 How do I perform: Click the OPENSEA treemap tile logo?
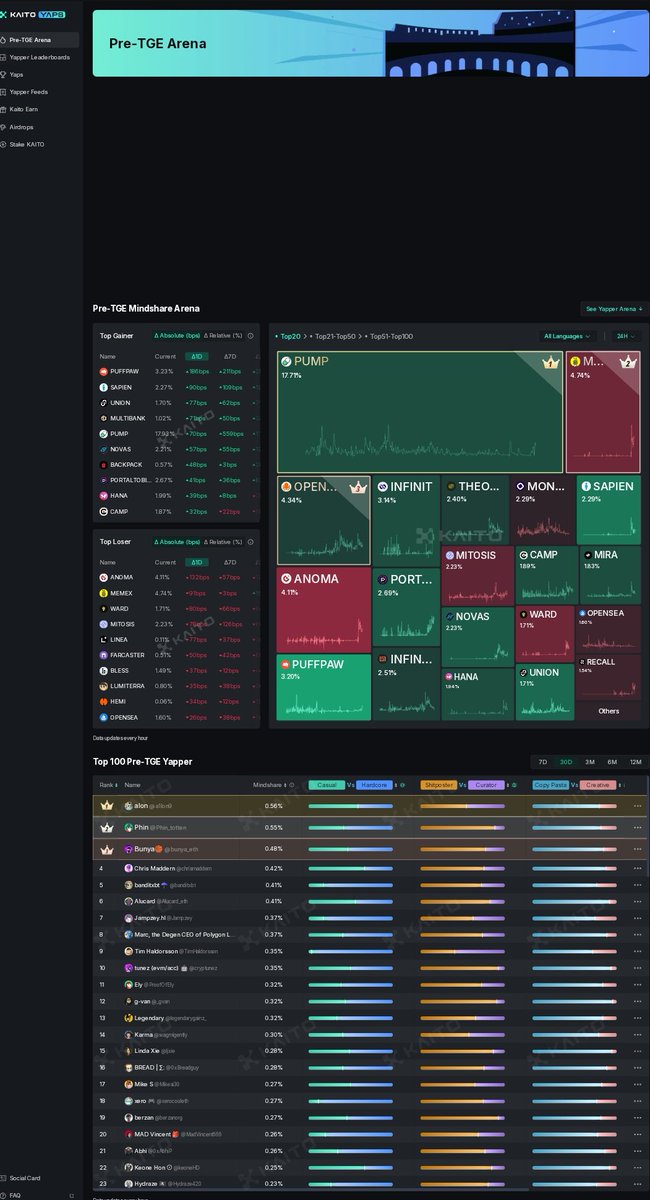583,613
